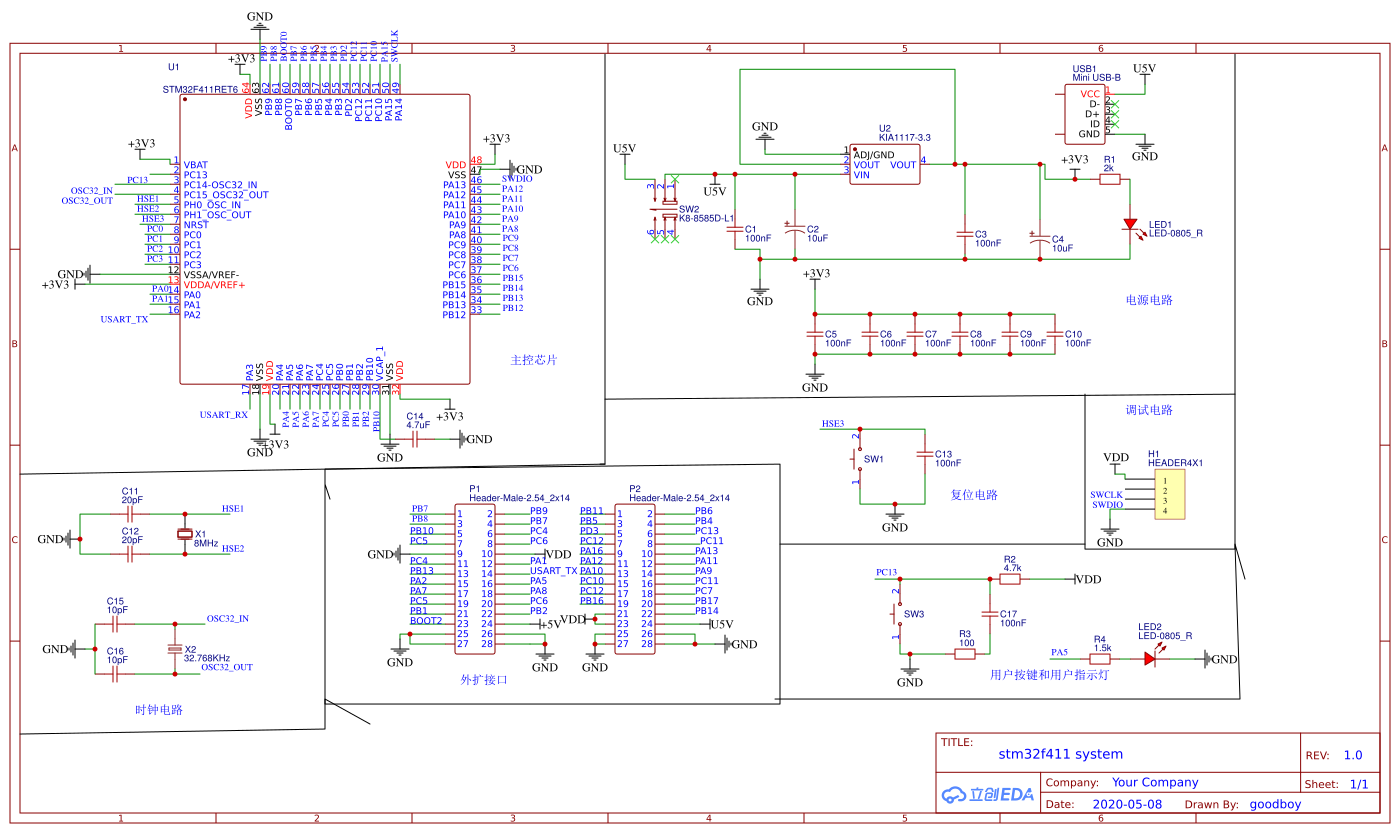This screenshot has height=833, width=1400.
Task: Click the R1 2k resistor symbol
Action: pos(1108,180)
